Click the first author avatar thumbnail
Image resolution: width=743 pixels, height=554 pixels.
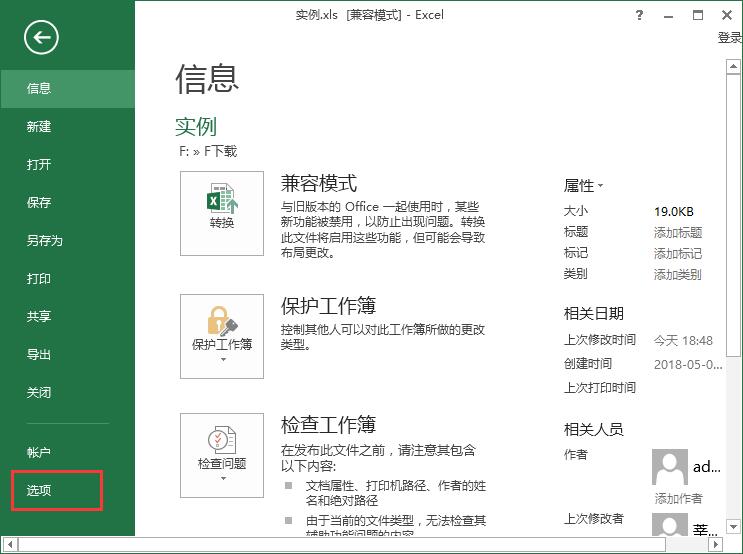point(670,466)
